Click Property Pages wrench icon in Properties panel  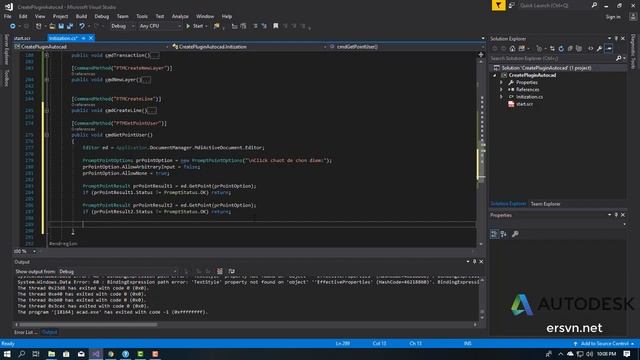515,234
